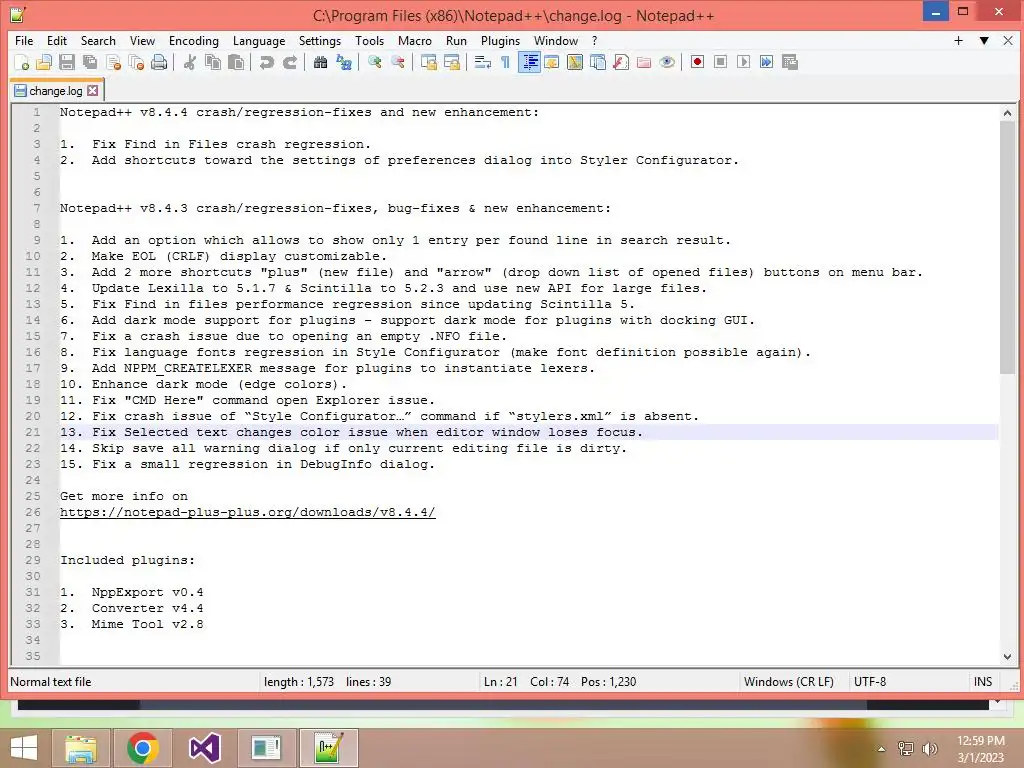Click the Redo arrow icon
The image size is (1024, 768).
290,62
